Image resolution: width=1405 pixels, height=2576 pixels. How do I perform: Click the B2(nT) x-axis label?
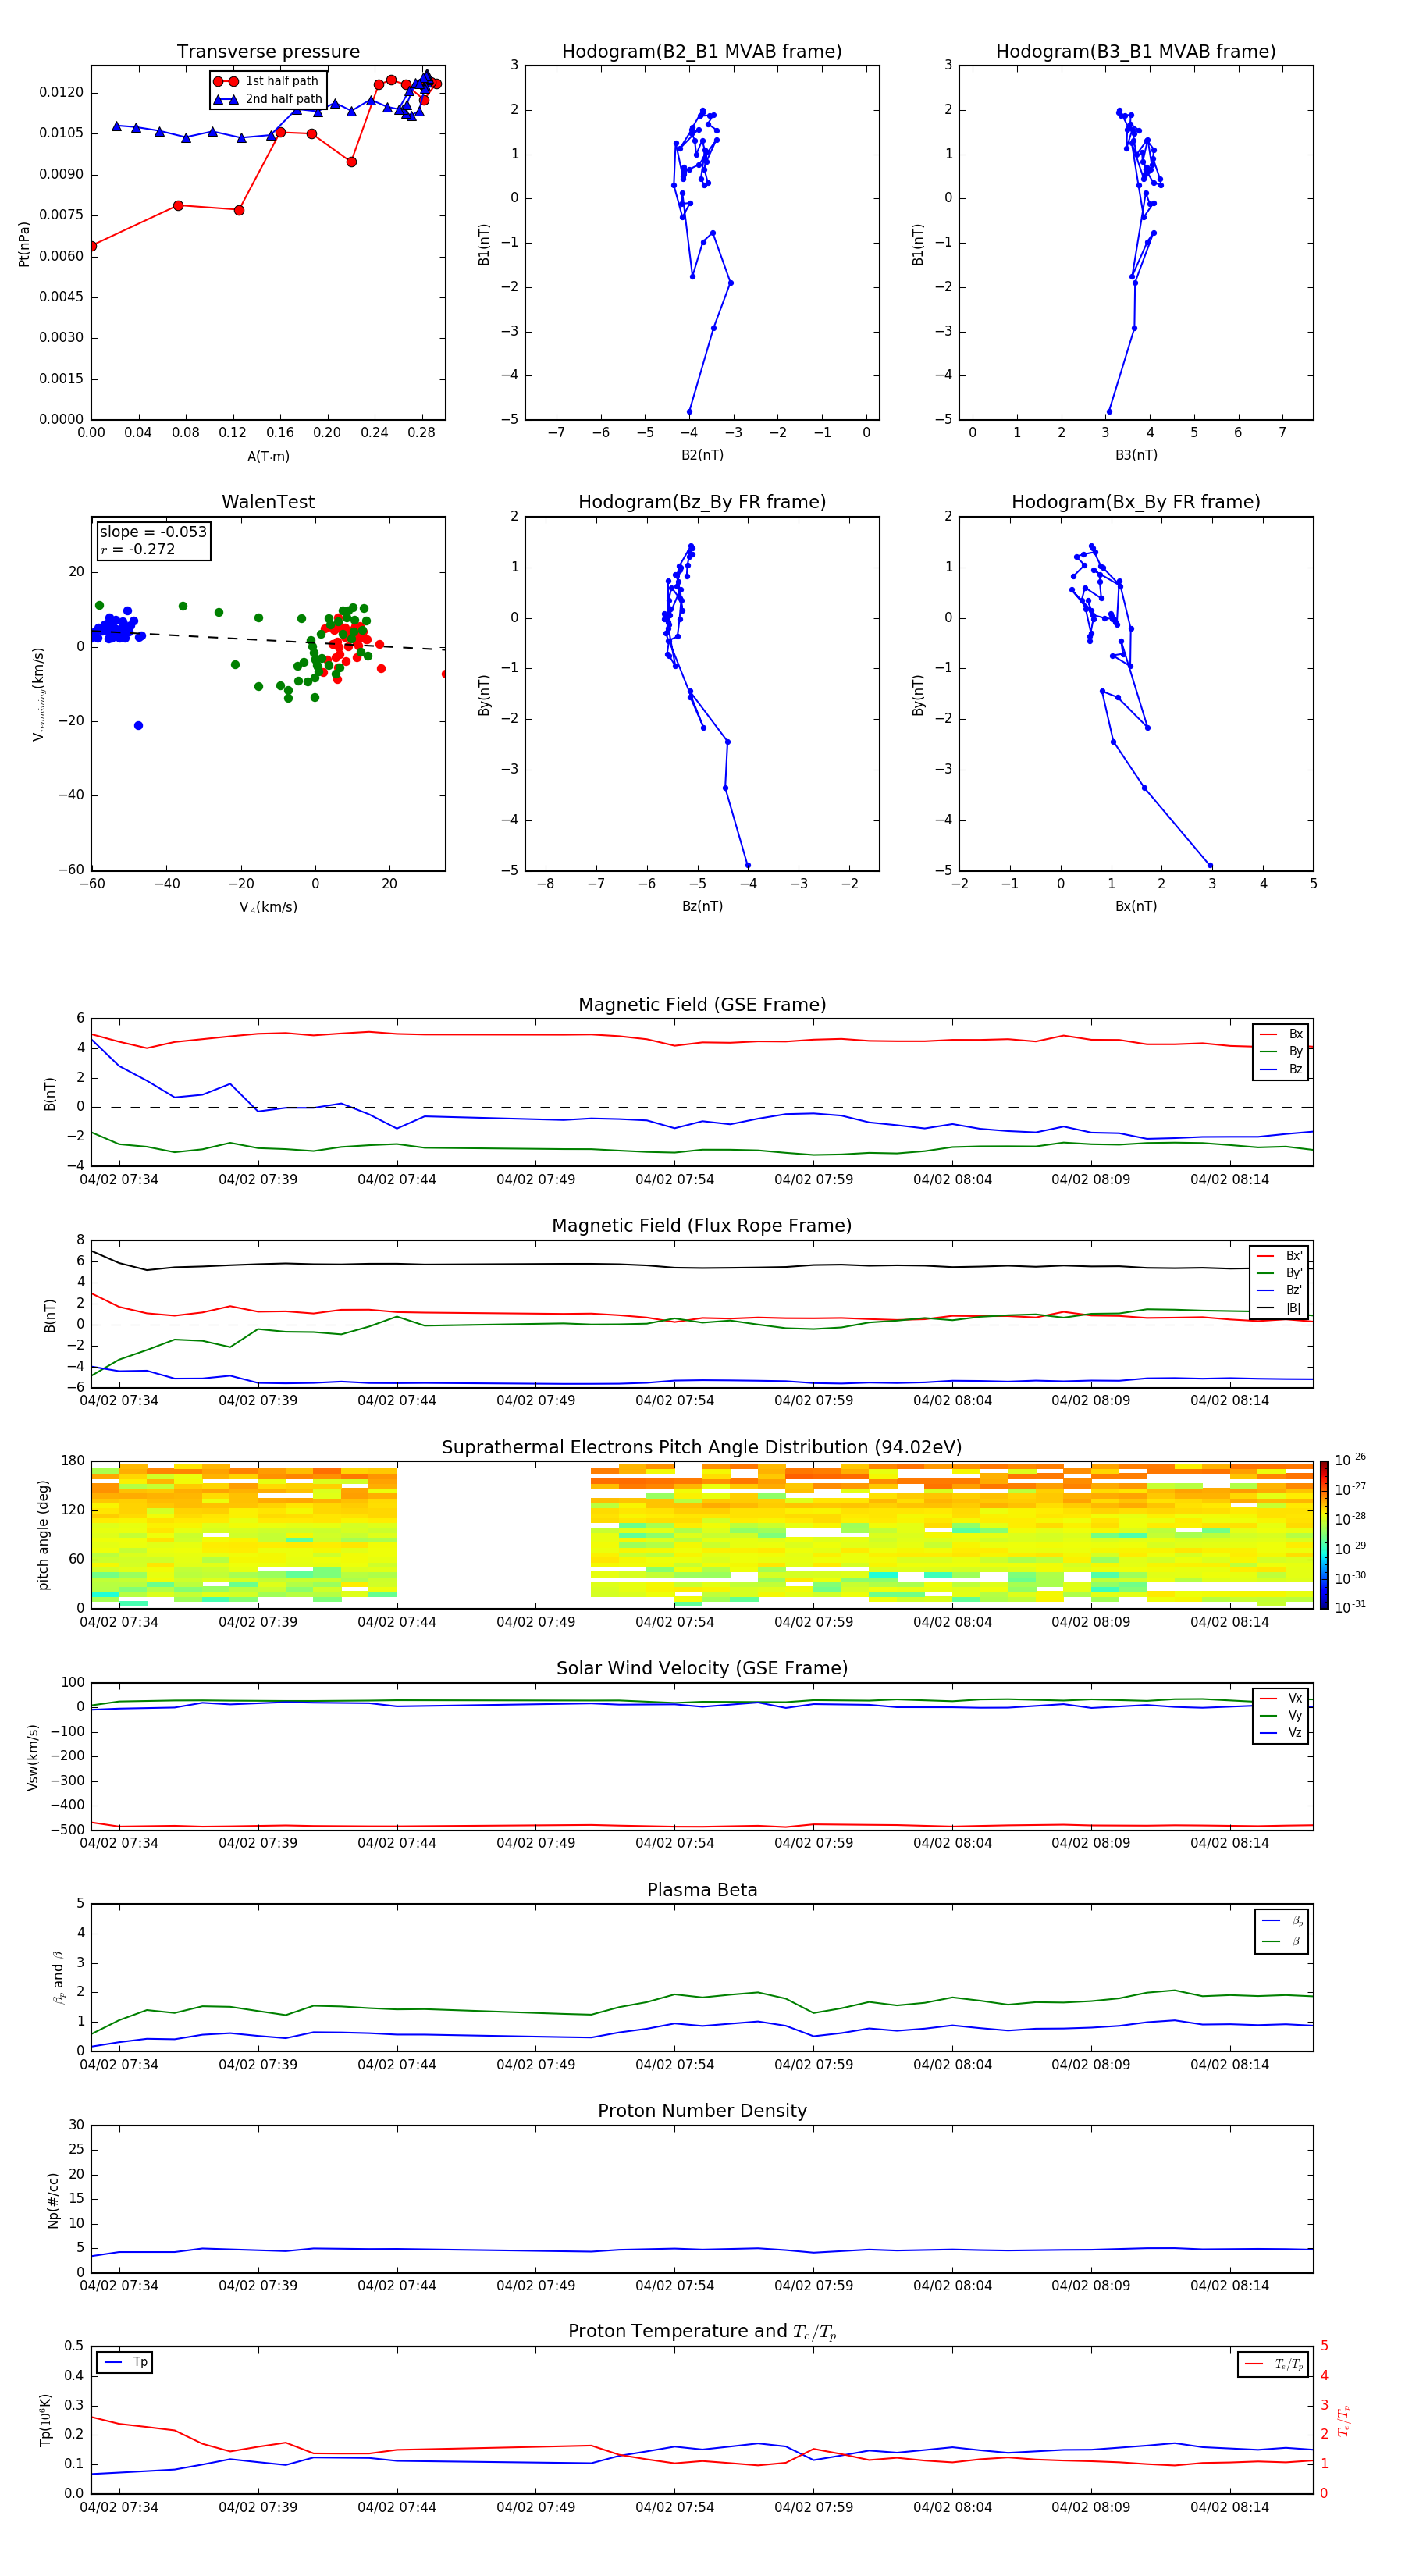coord(702,456)
